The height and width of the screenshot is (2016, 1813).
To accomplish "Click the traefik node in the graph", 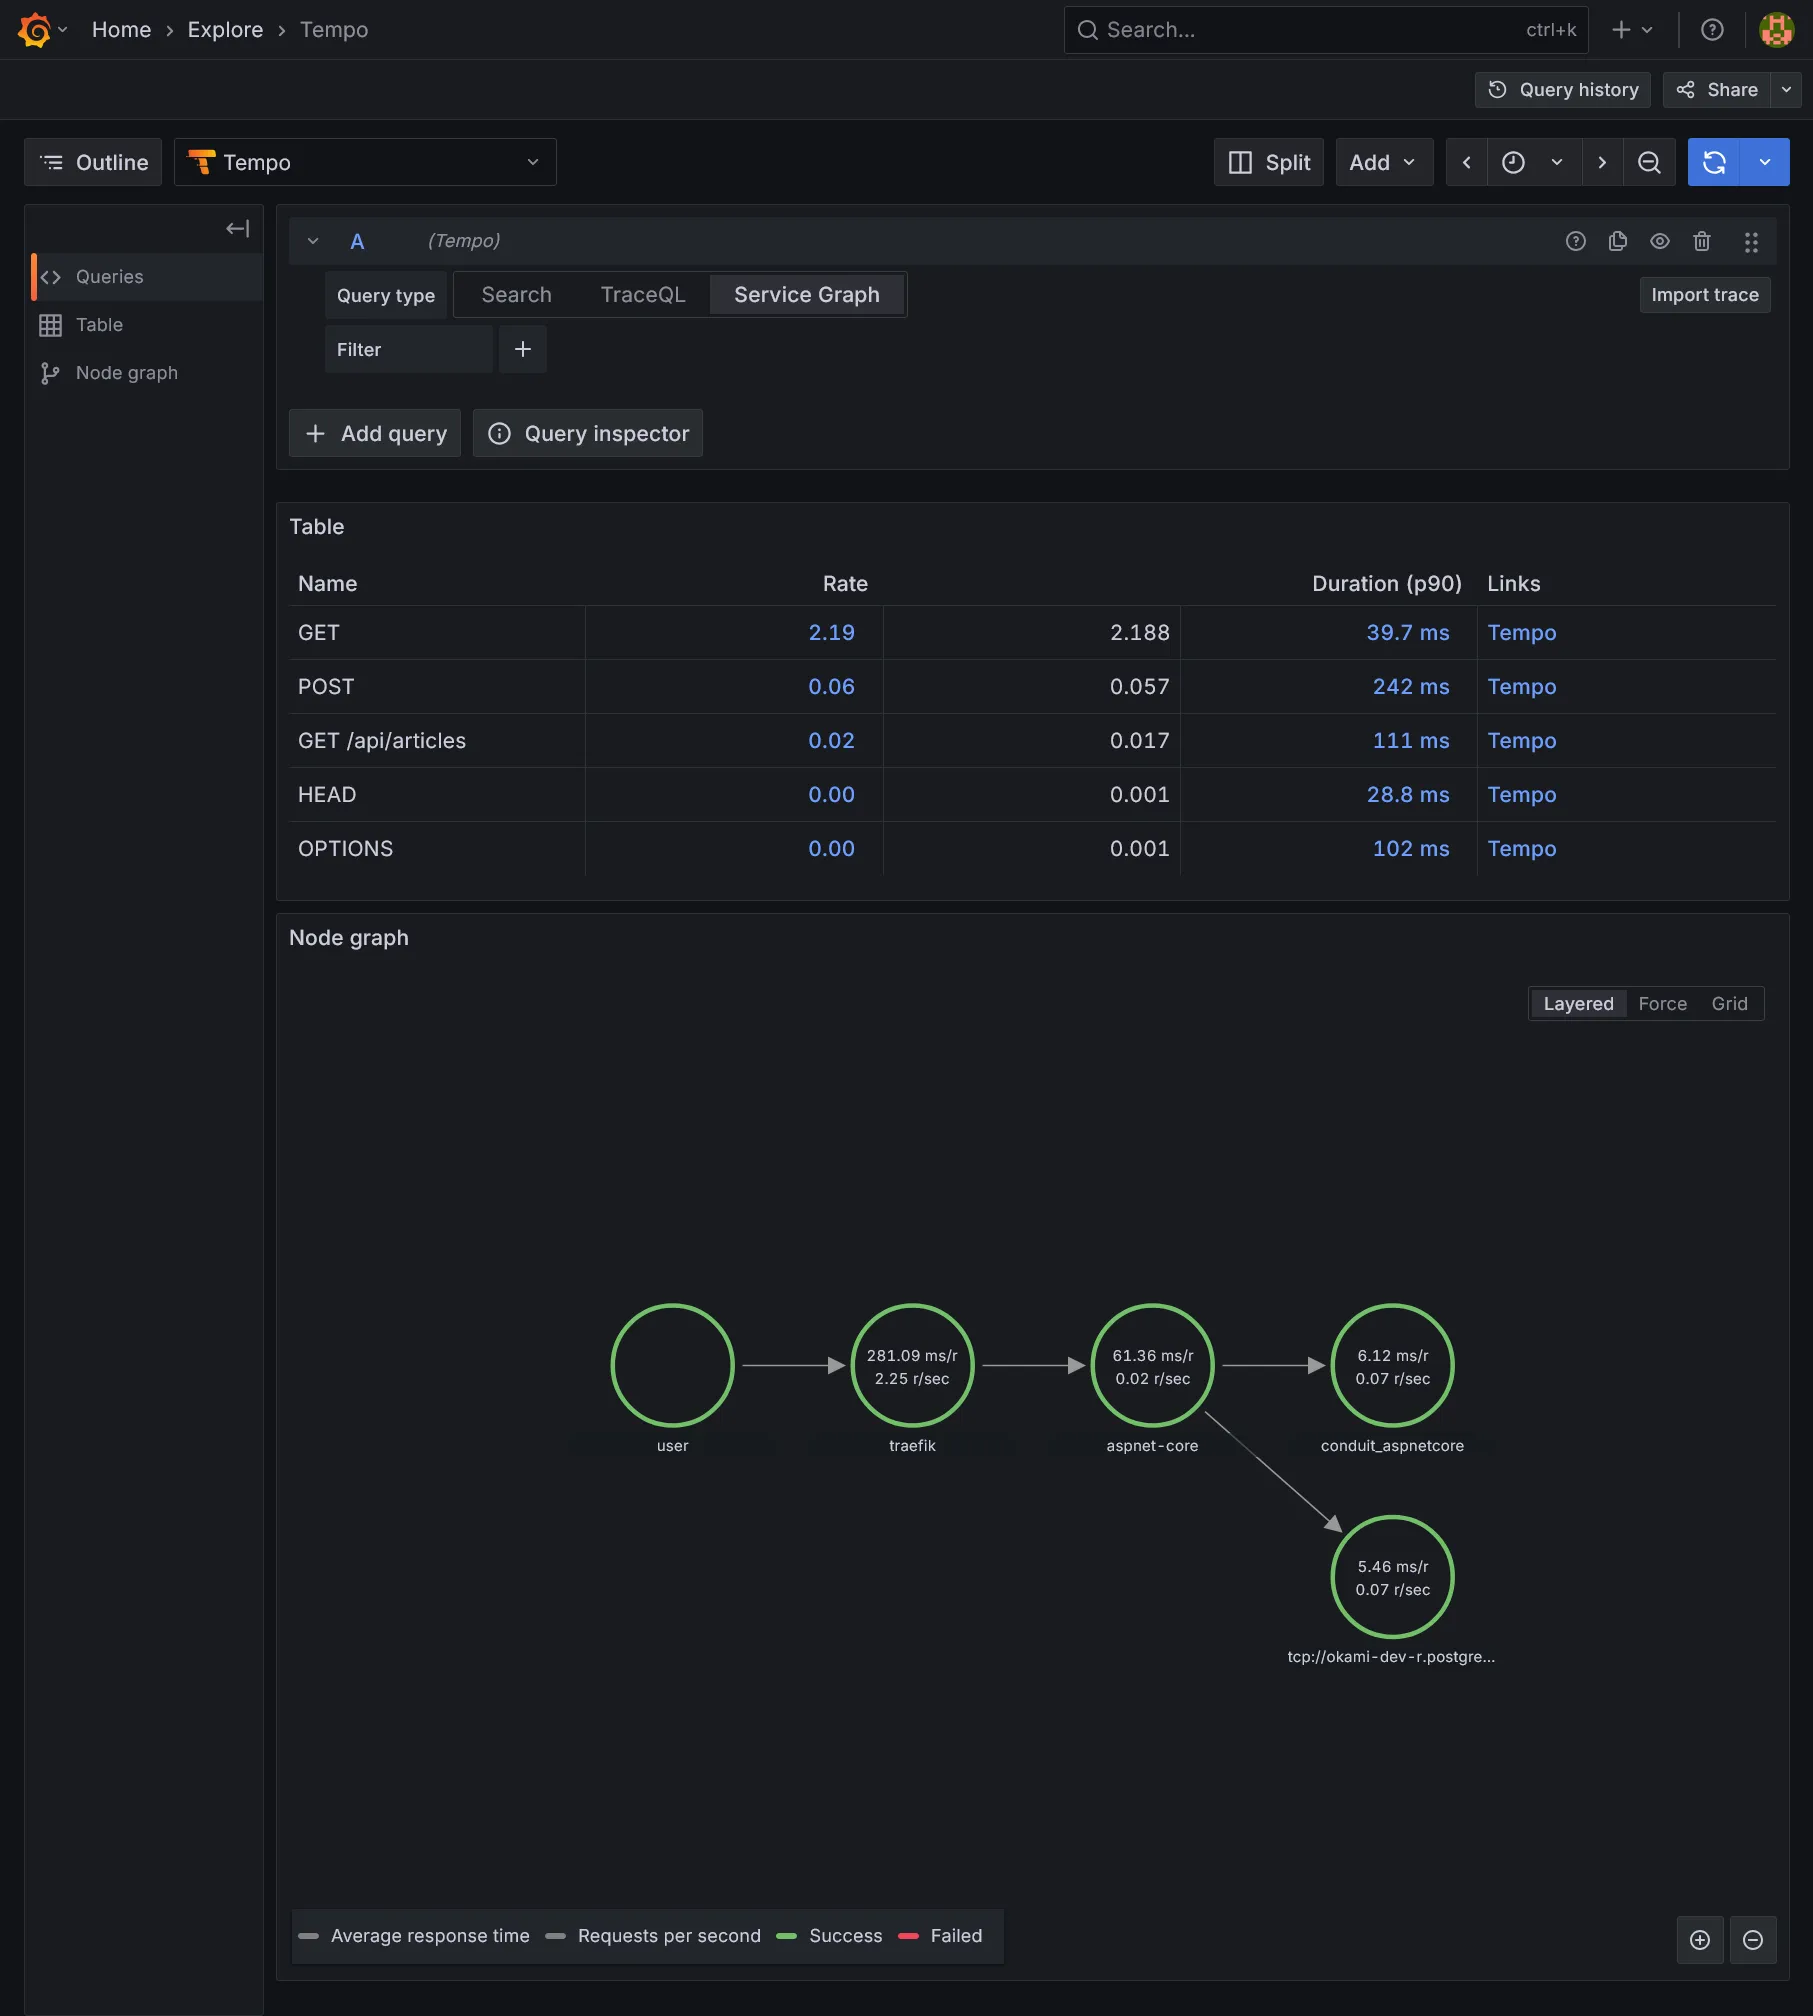I will click(x=911, y=1365).
